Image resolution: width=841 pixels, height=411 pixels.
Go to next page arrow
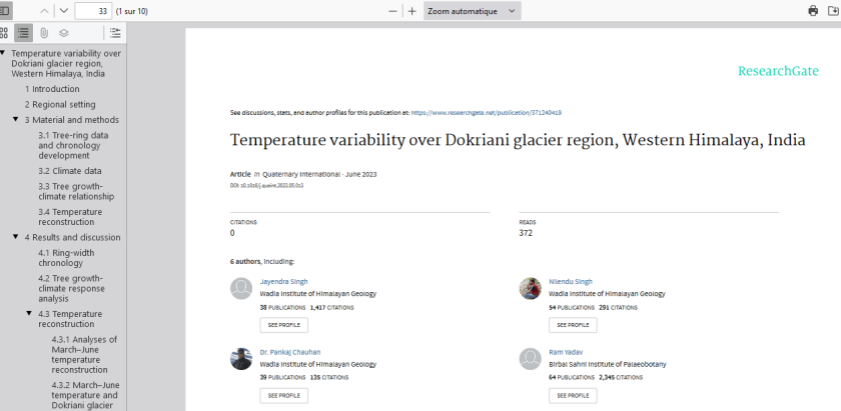coord(63,10)
